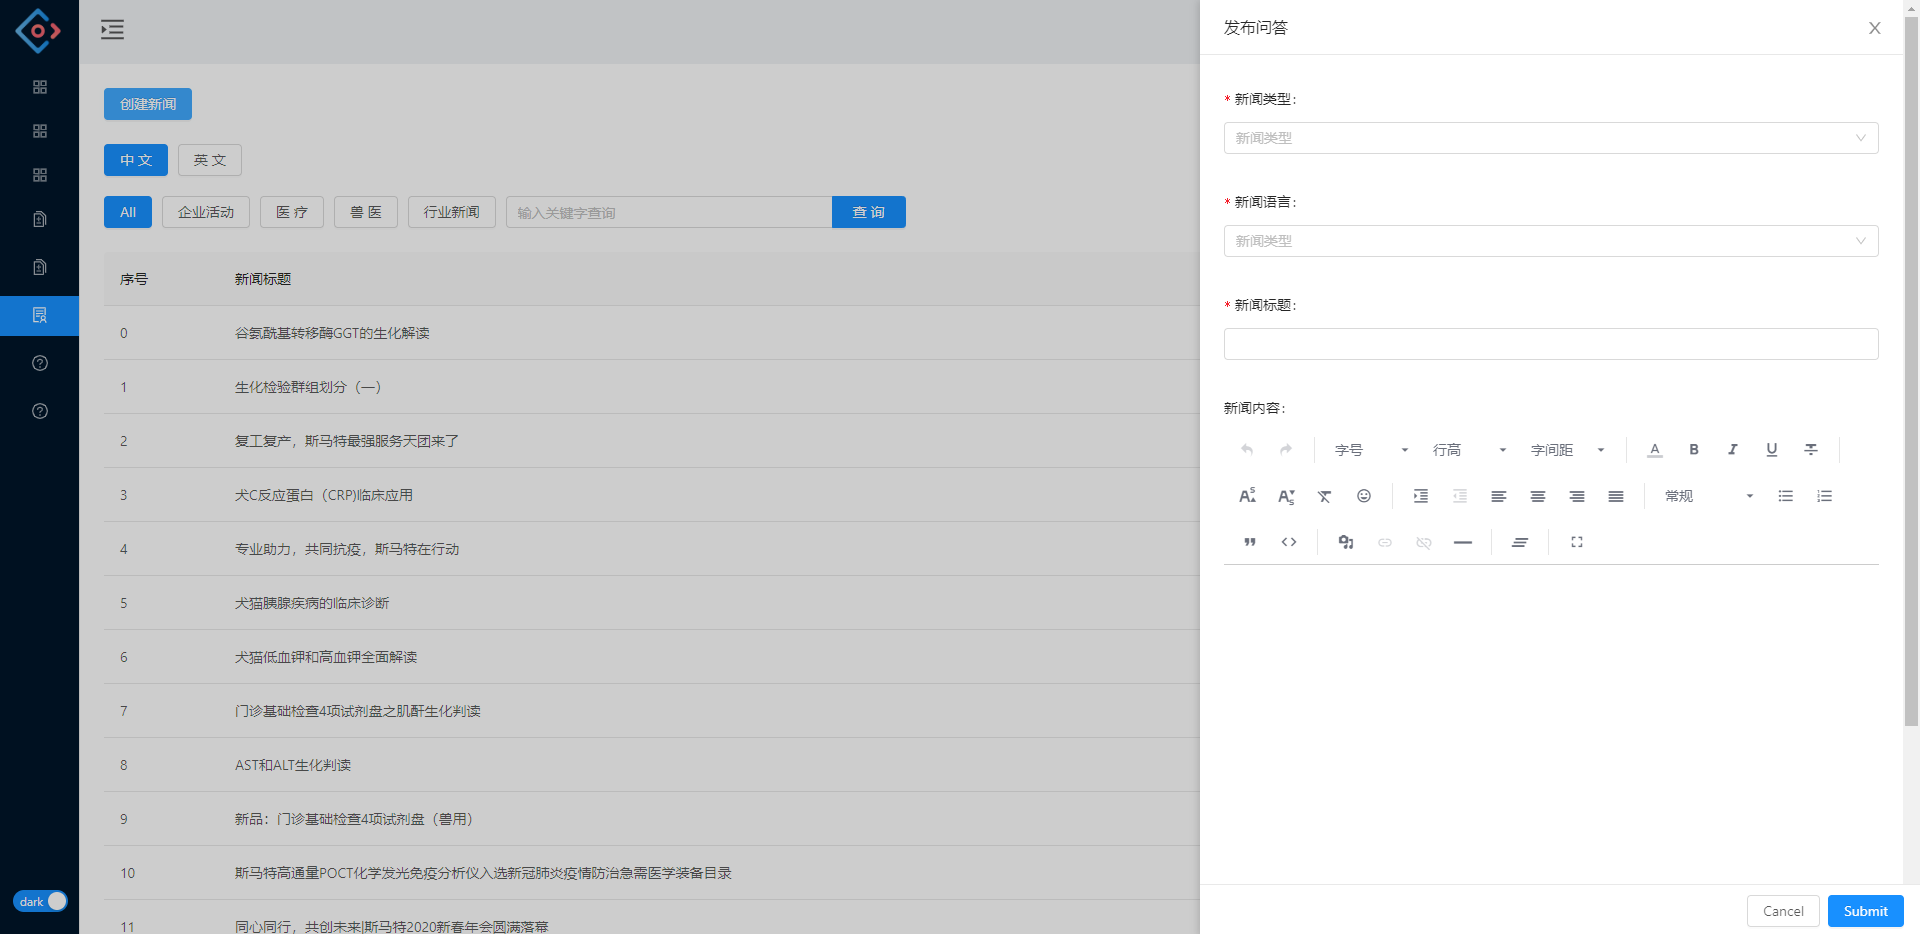Open the upper question-mark sidebar menu
1920x934 pixels.
click(x=40, y=363)
